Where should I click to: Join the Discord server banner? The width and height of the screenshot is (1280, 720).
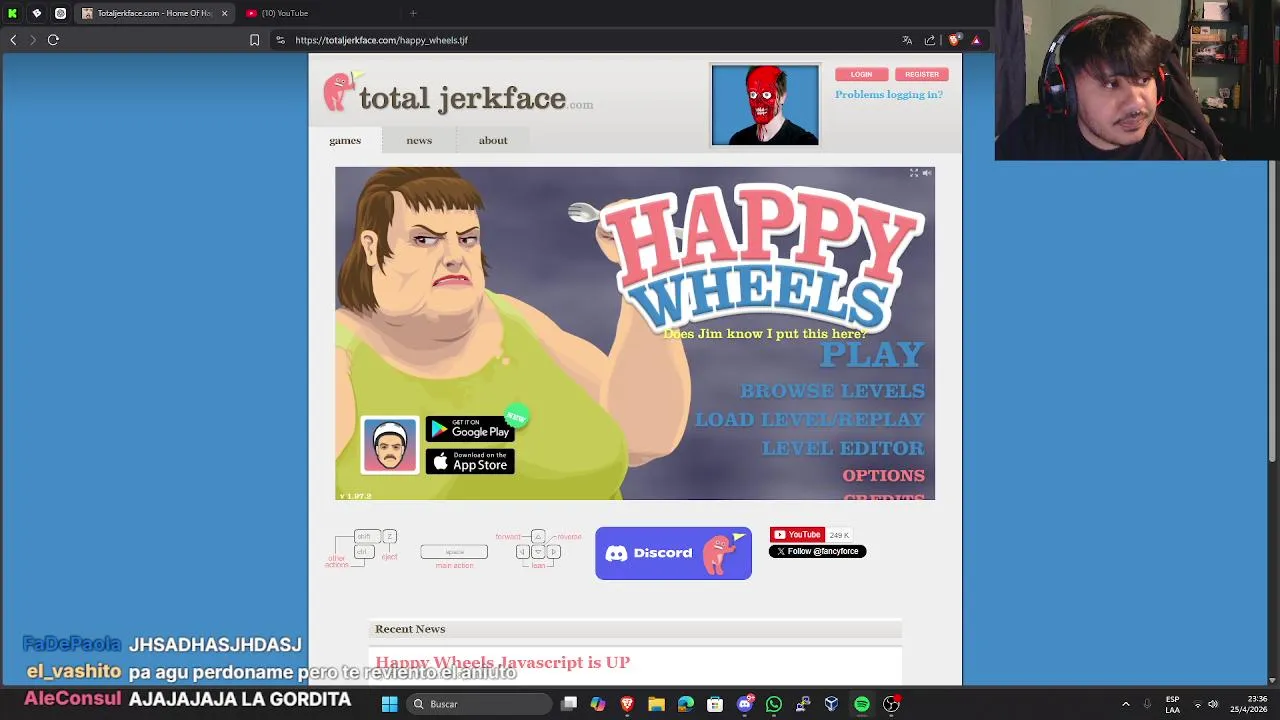673,553
